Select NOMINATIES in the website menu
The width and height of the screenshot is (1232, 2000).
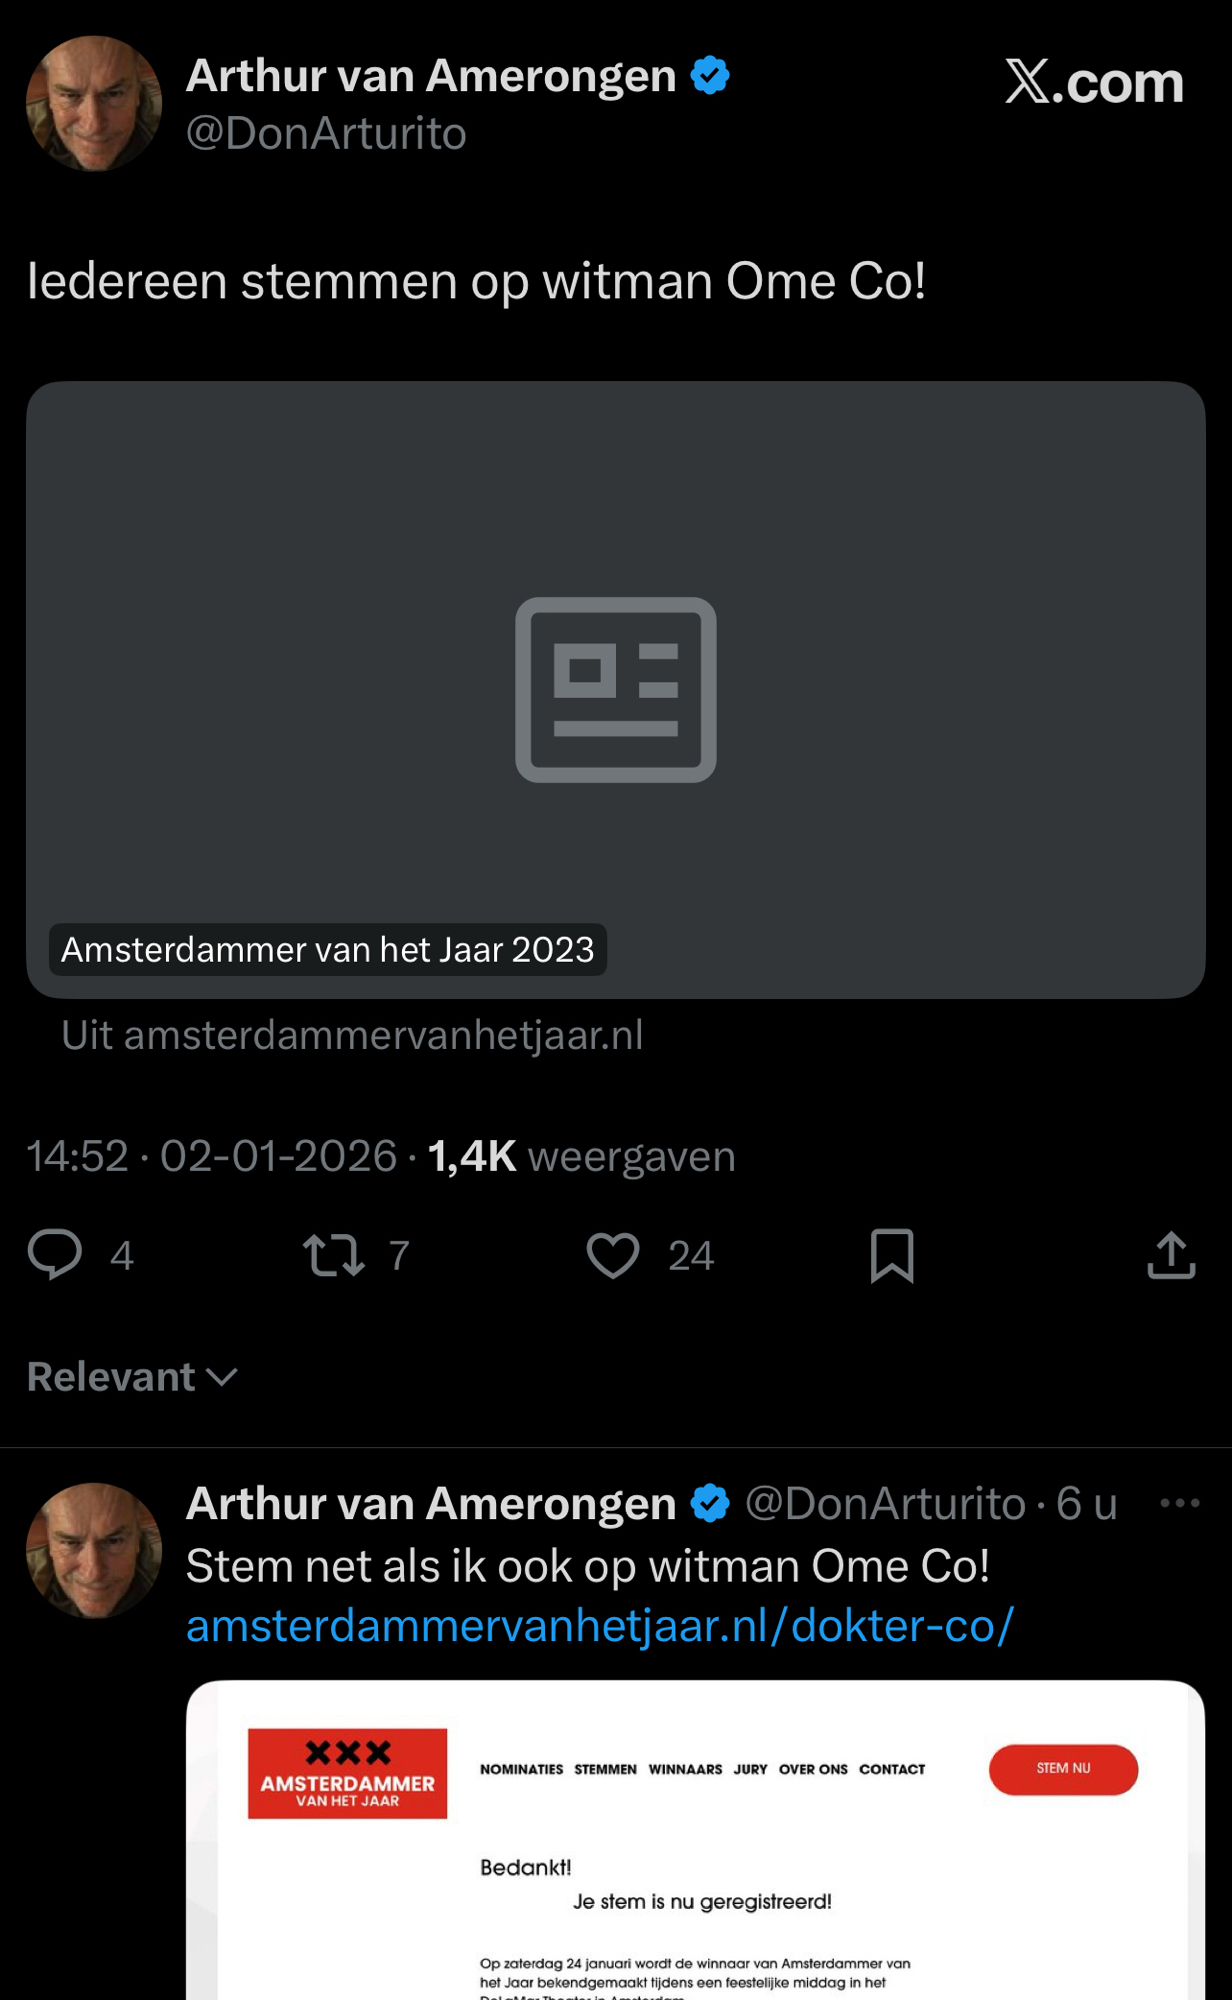click(521, 1769)
